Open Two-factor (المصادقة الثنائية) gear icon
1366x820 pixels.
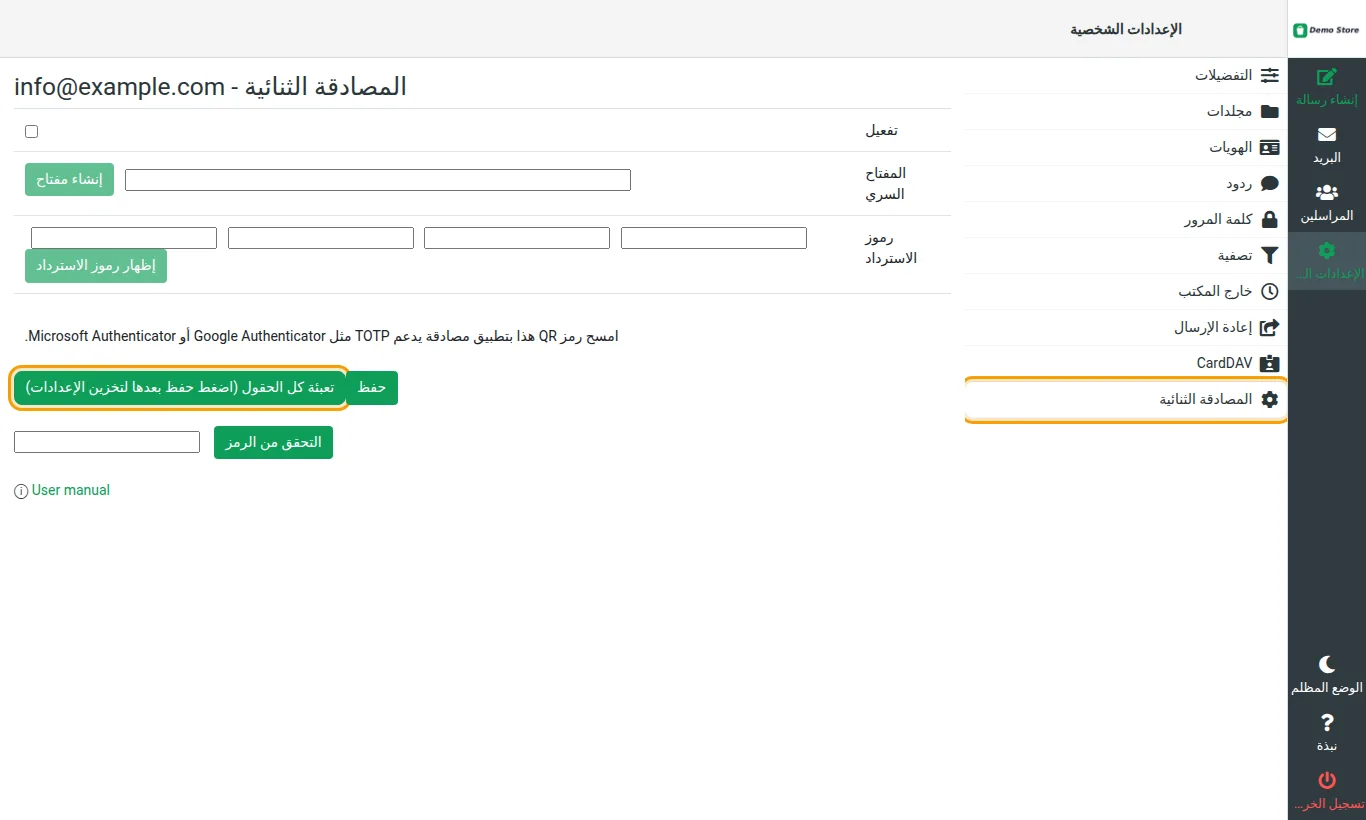pos(1270,400)
